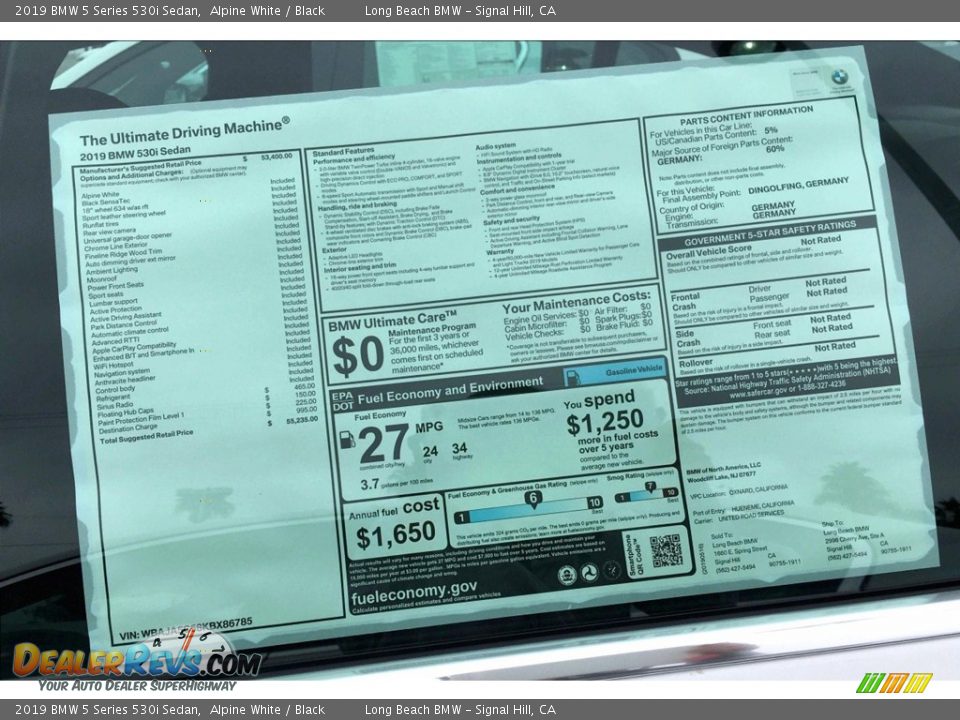
Task: Click the EPA DOT badge label
Action: click(x=342, y=400)
